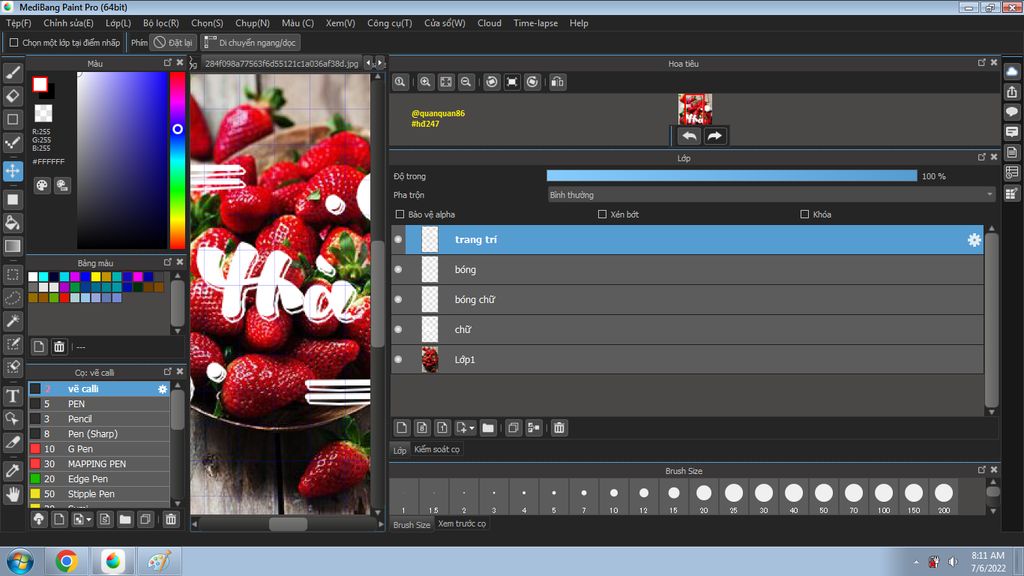1024x576 pixels.
Task: Select the Pencil brush
Action: click(x=99, y=419)
